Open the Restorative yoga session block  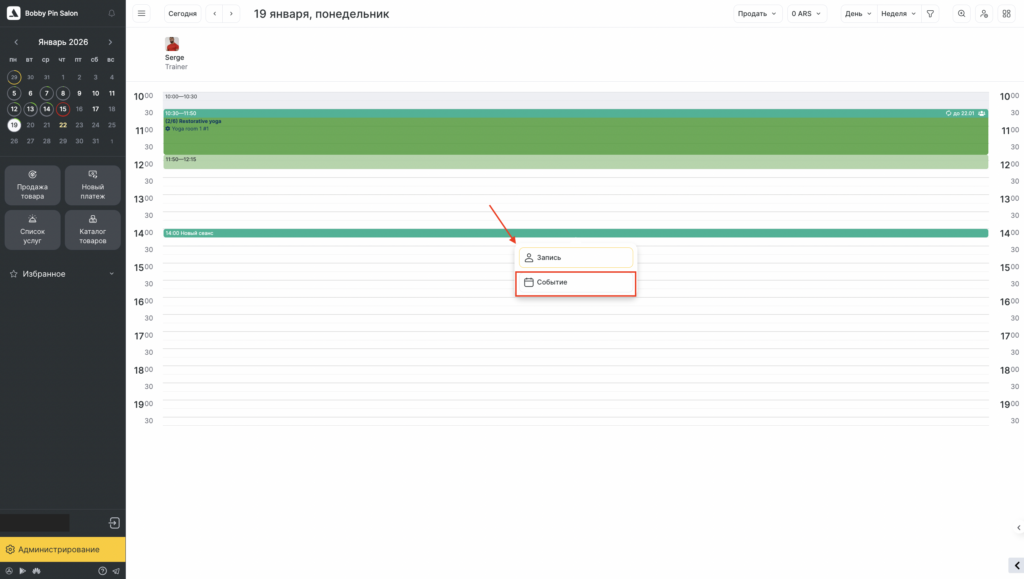(x=575, y=137)
